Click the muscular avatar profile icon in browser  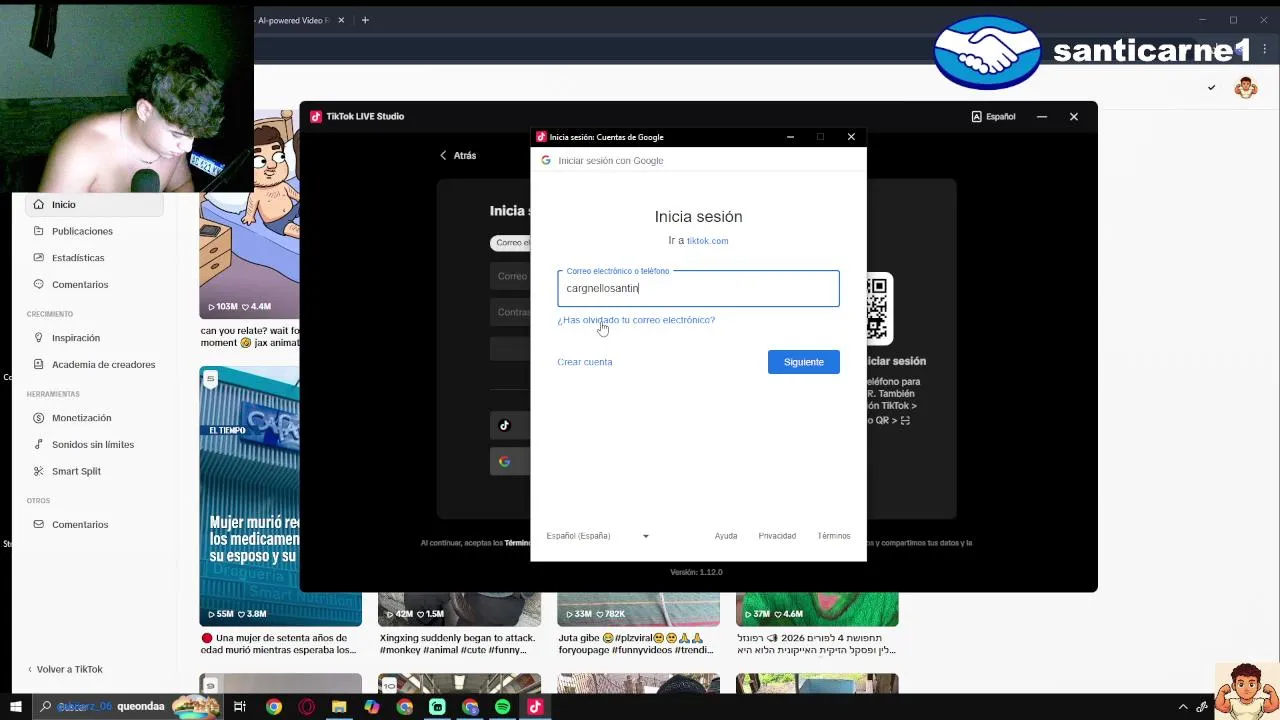point(1246,88)
